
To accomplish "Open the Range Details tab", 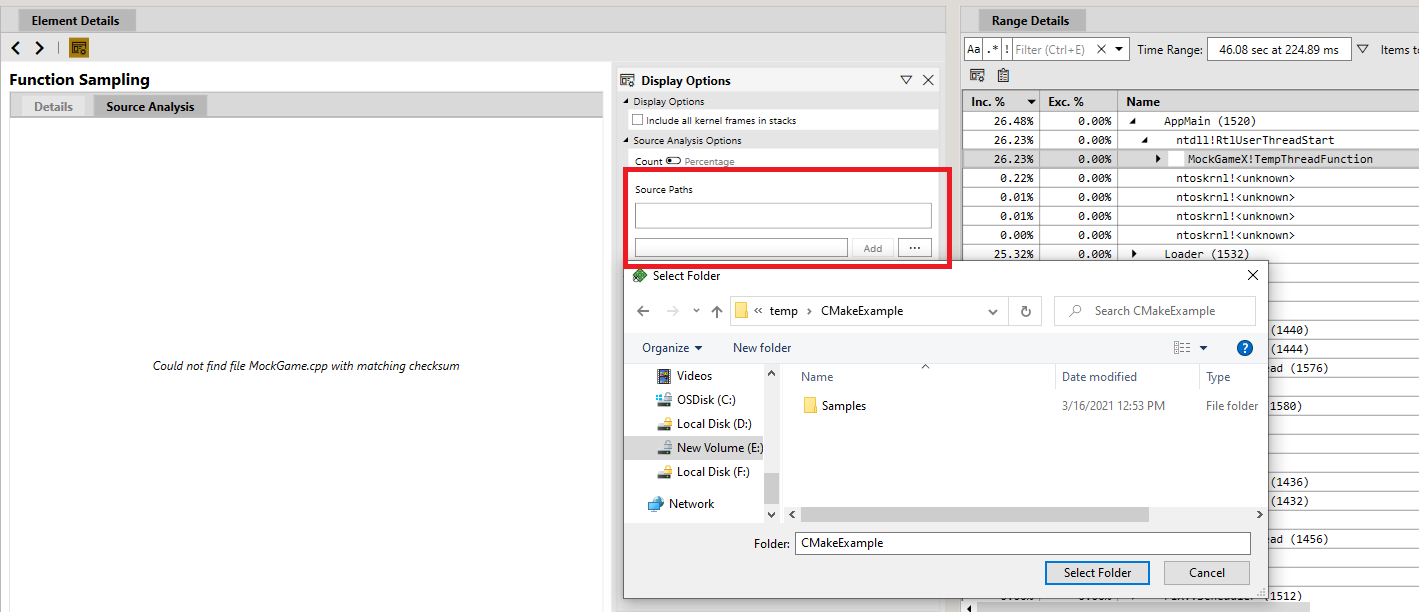I will point(1030,20).
